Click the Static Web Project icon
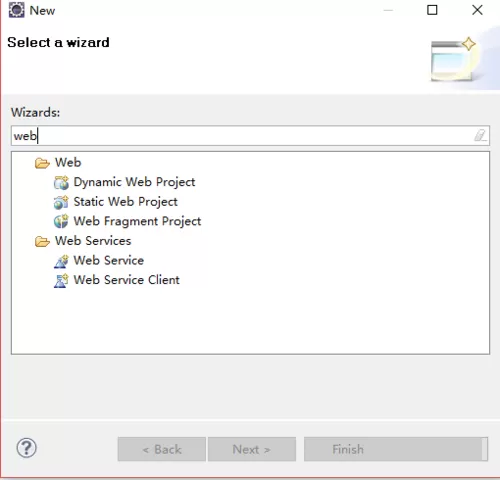The height and width of the screenshot is (480, 500). pos(61,202)
